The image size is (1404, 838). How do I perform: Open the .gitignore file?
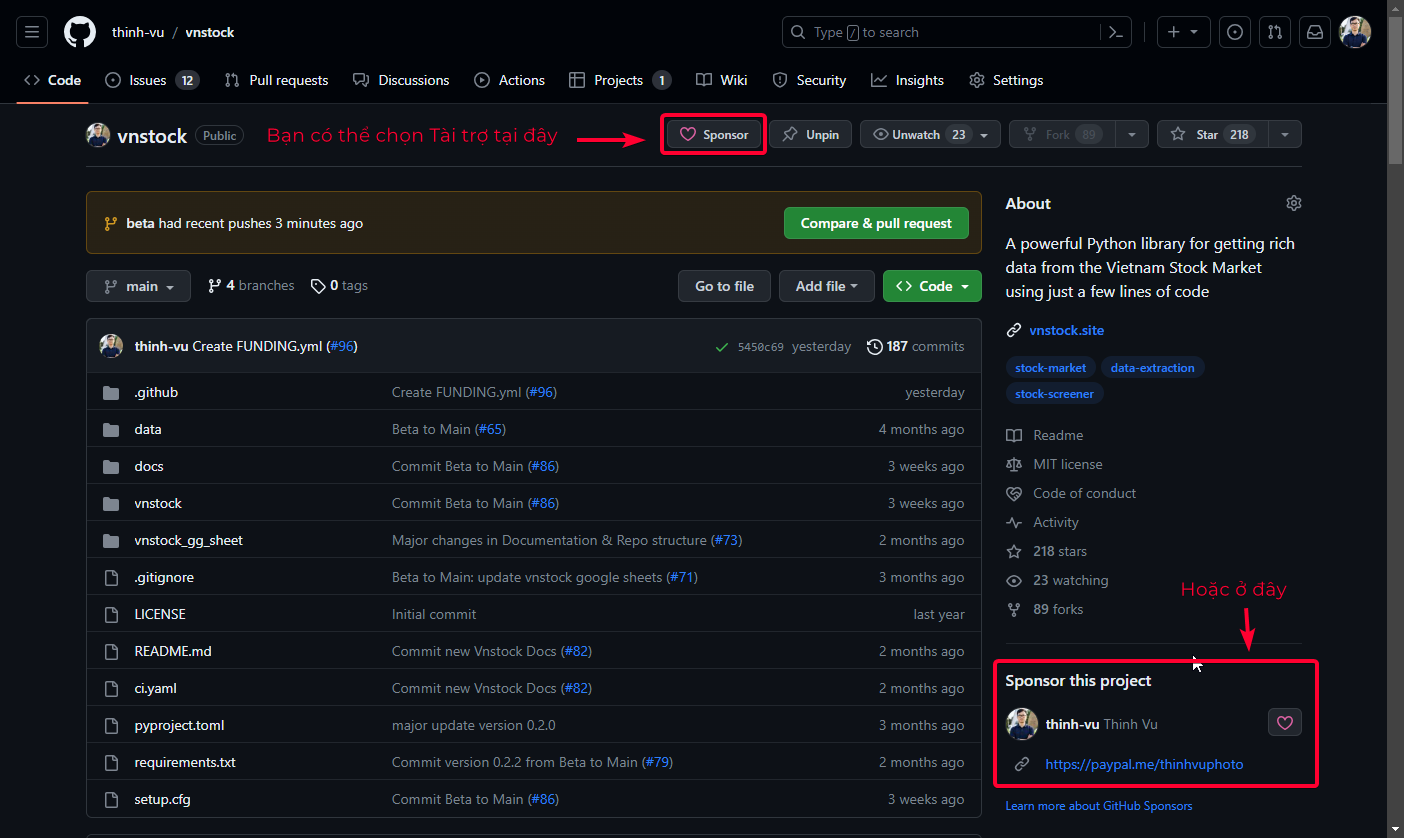(164, 577)
